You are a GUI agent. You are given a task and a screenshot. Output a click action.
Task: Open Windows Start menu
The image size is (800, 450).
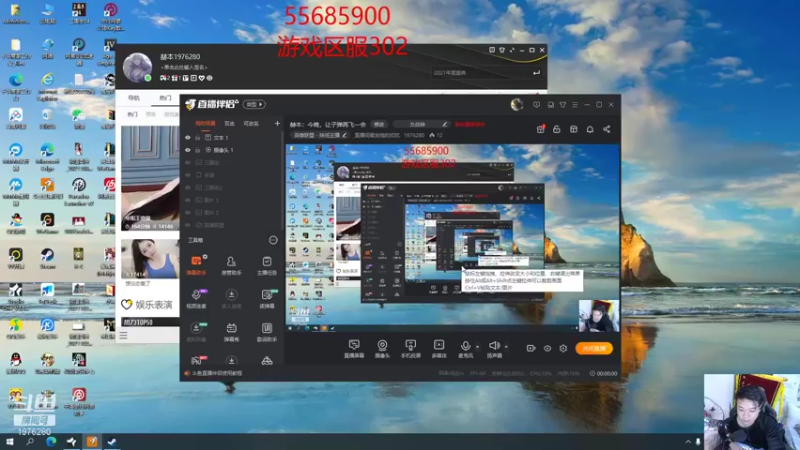click(x=10, y=442)
